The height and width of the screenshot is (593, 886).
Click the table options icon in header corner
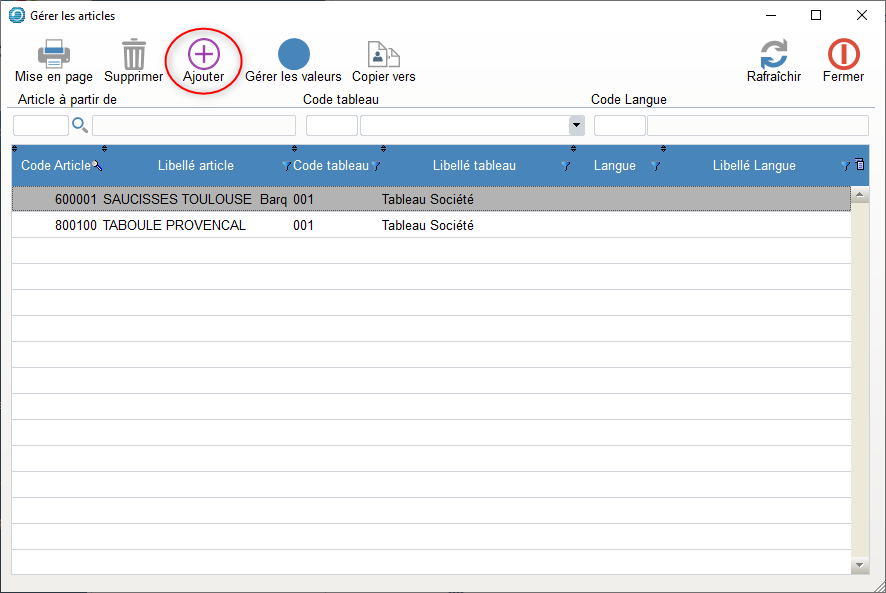click(x=860, y=165)
